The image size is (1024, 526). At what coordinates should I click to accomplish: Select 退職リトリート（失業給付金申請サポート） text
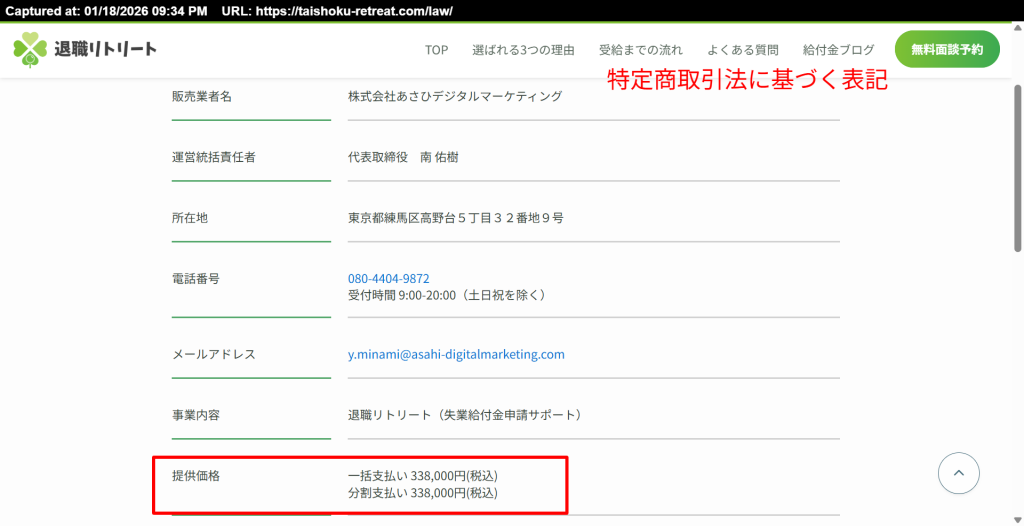[x=465, y=415]
